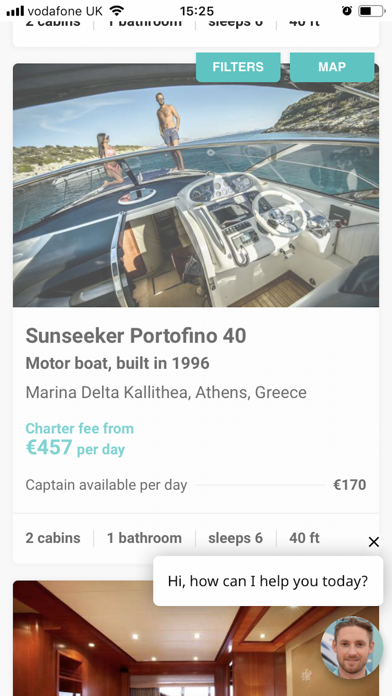
Task: Tap the €170 captain fee
Action: coord(350,485)
